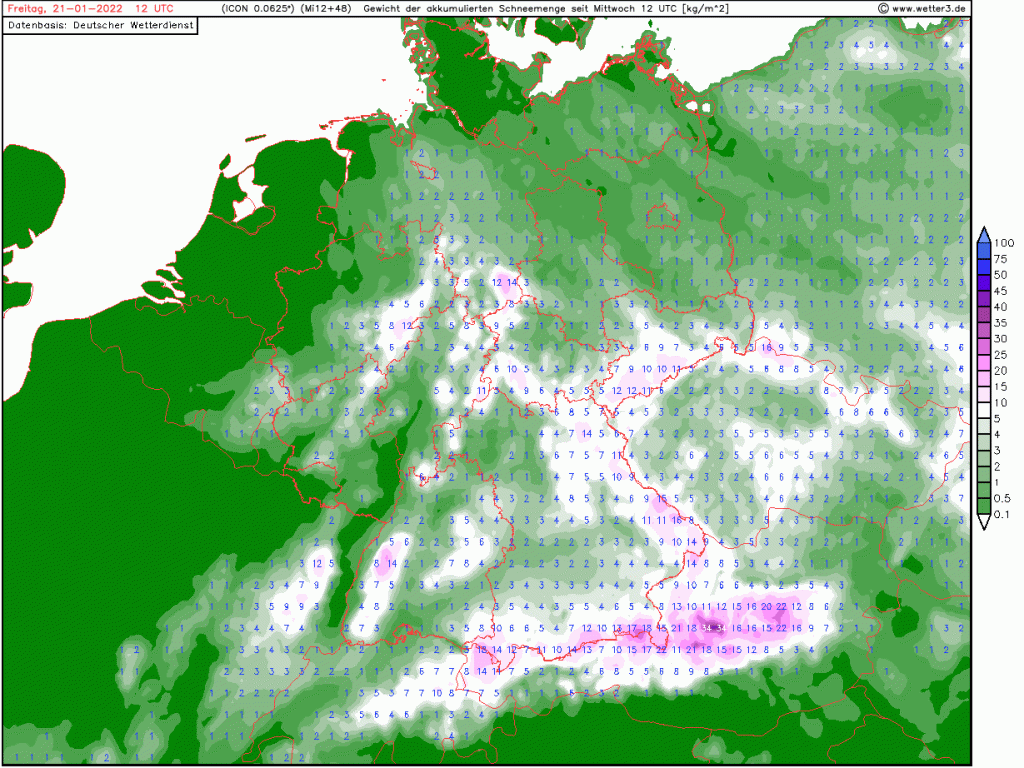Click the blue arrow atop the legend
Image resolution: width=1024 pixels, height=768 pixels.
pyautogui.click(x=984, y=234)
